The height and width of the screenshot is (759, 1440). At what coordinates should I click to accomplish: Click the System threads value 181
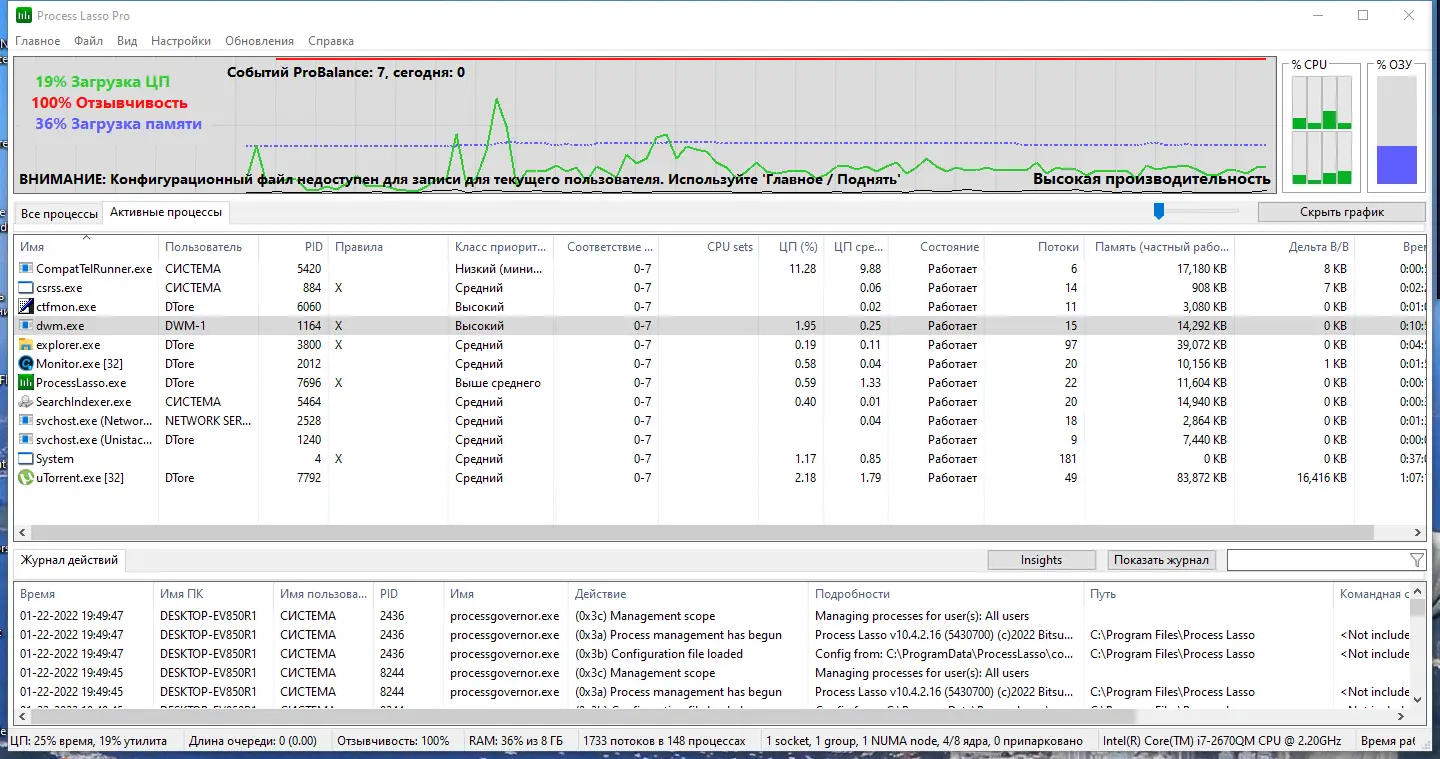point(1068,459)
